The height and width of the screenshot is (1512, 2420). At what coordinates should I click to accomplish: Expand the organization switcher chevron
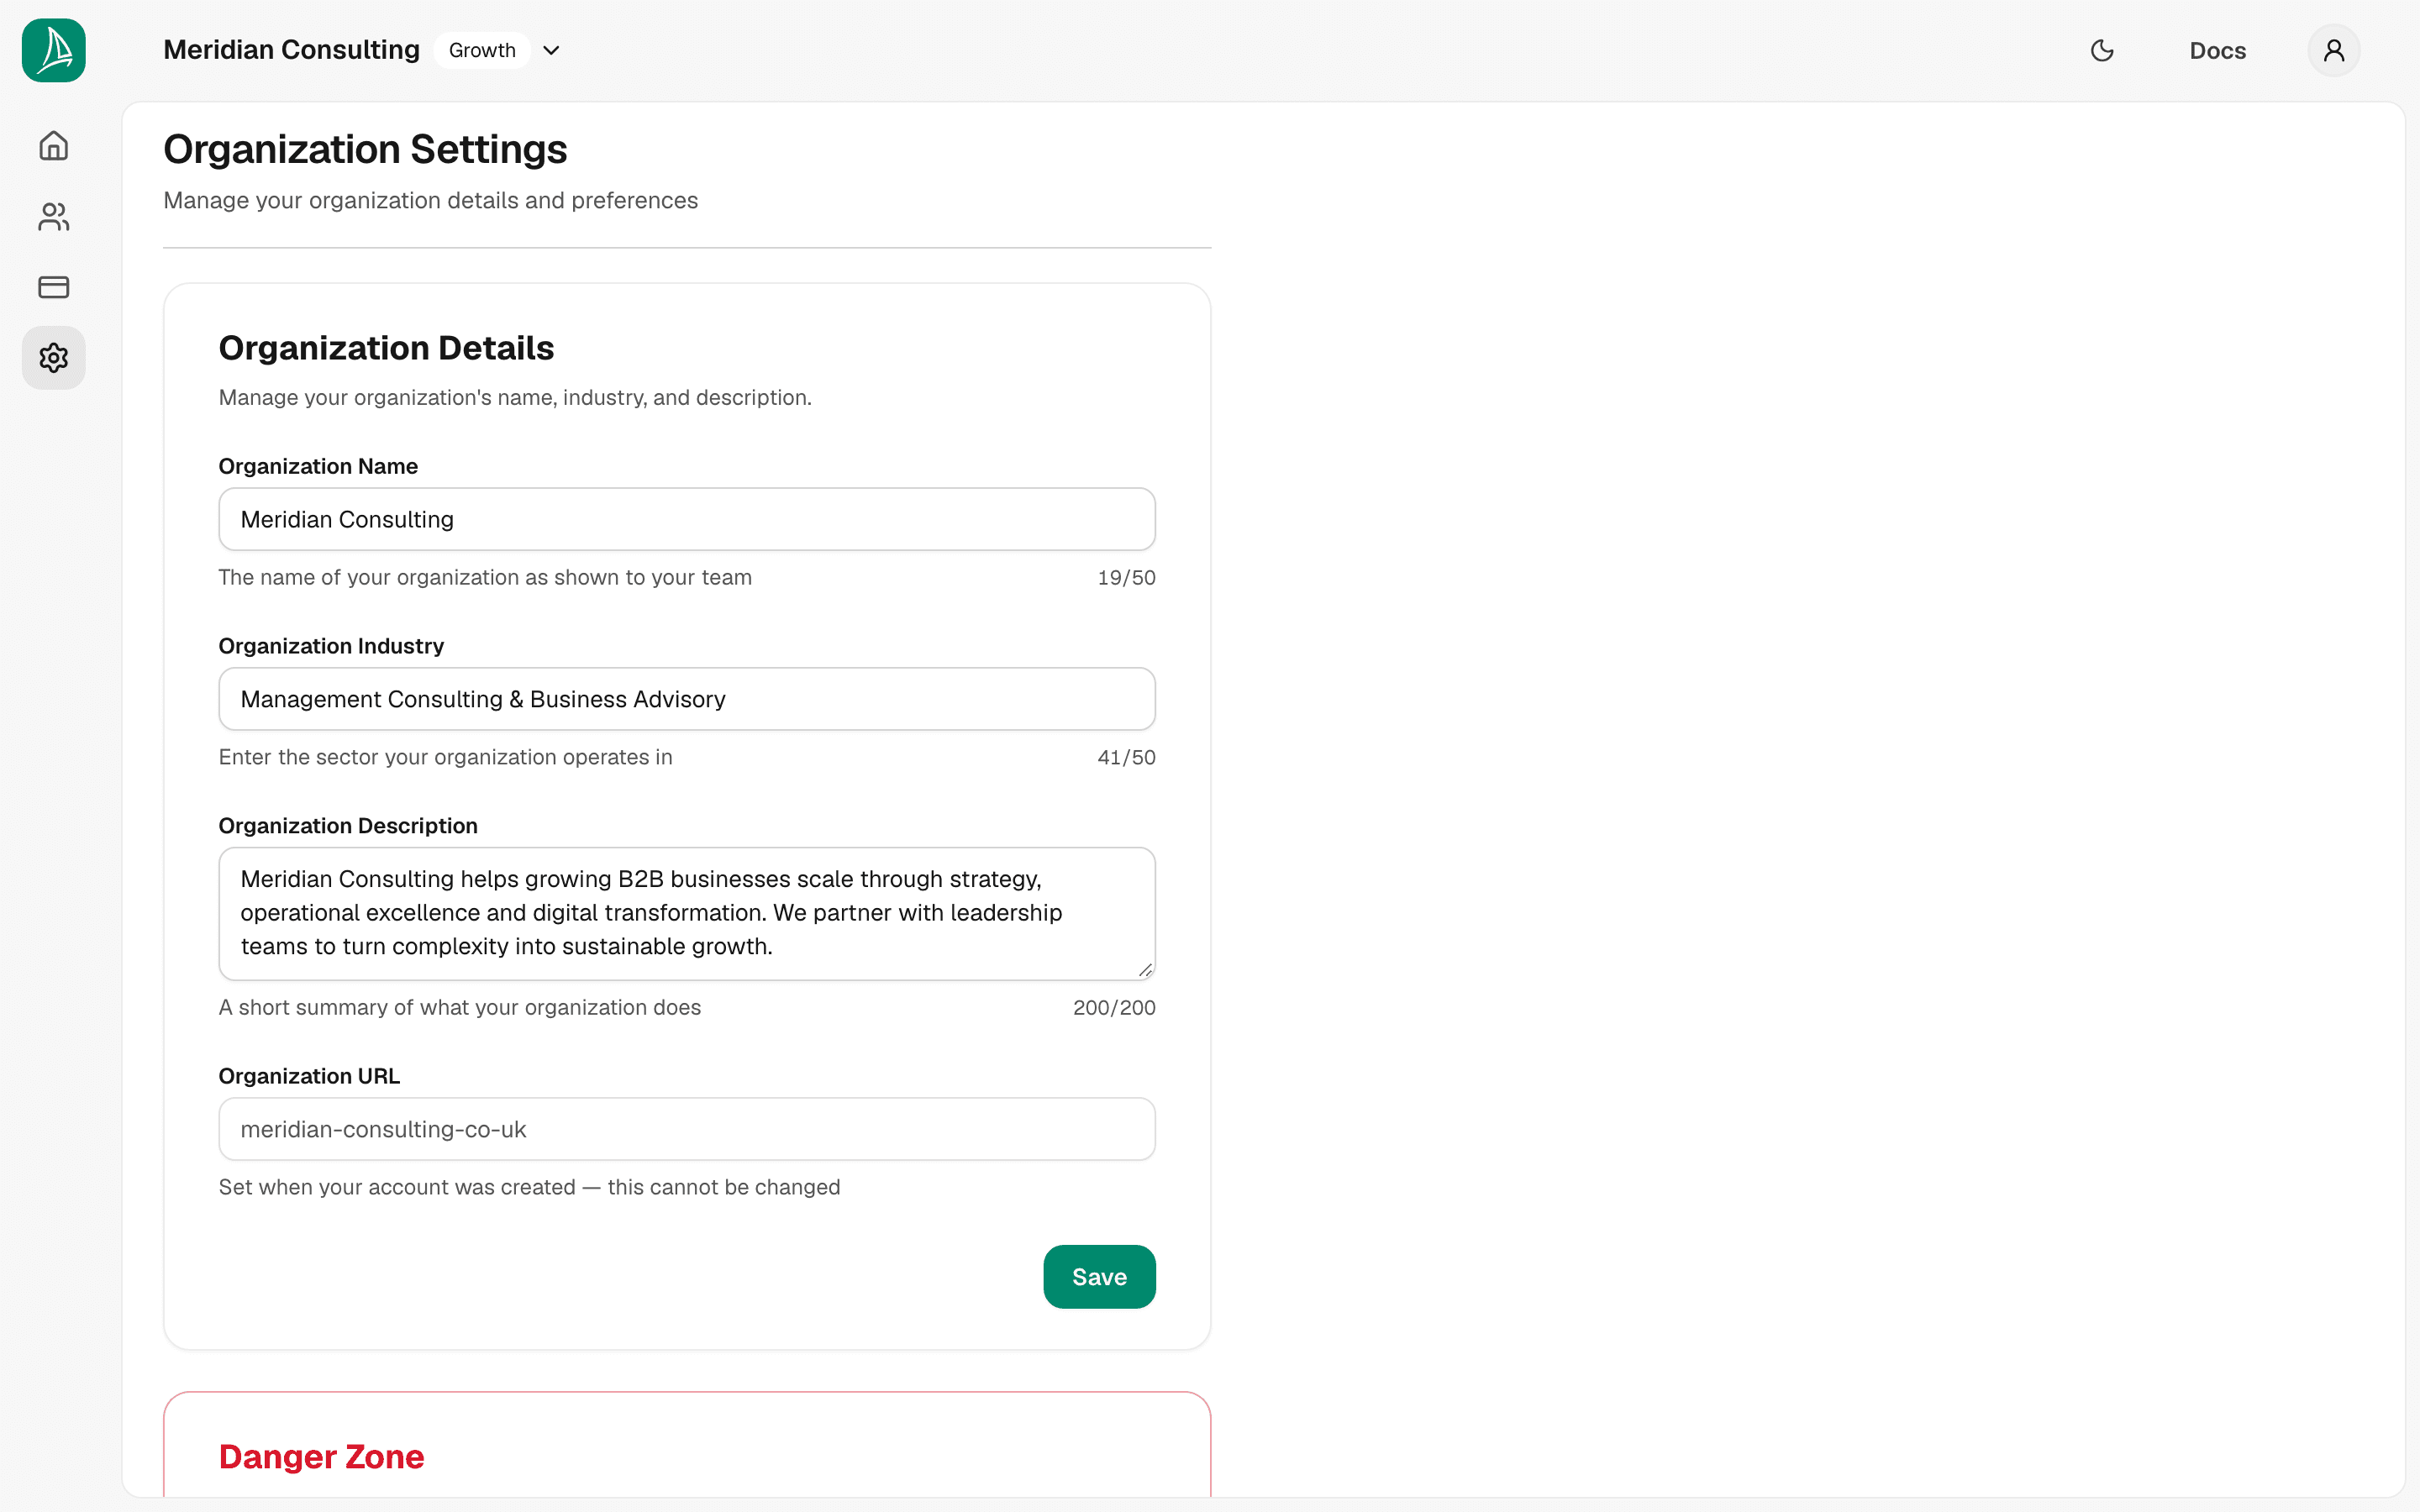coord(551,50)
